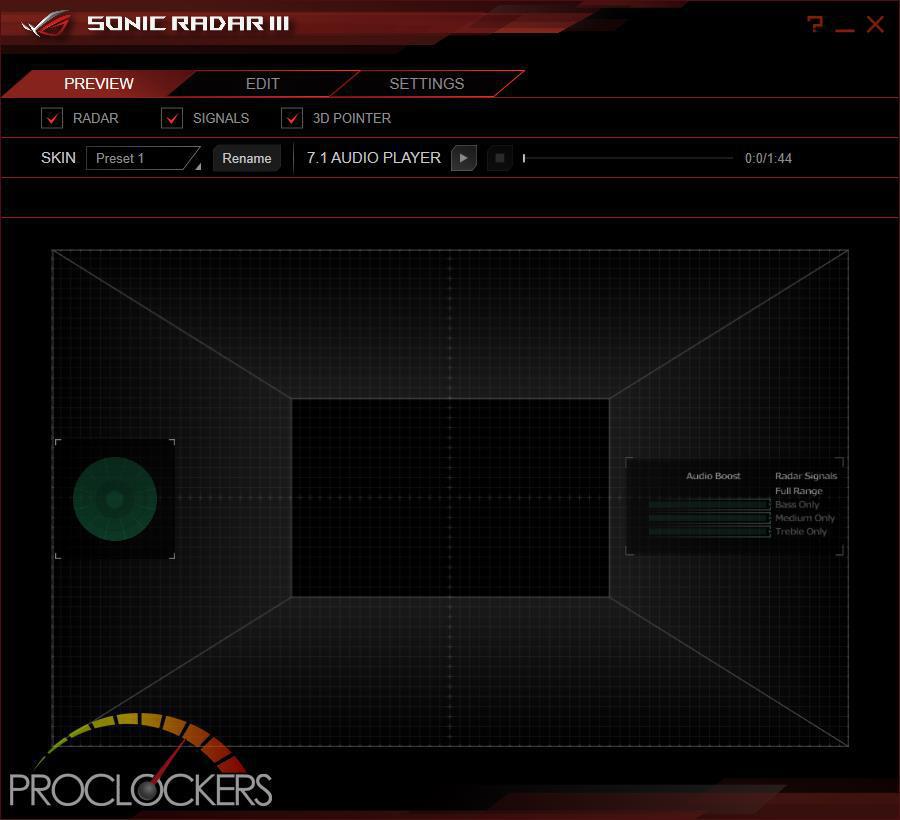Open the SETTINGS tab

(426, 84)
